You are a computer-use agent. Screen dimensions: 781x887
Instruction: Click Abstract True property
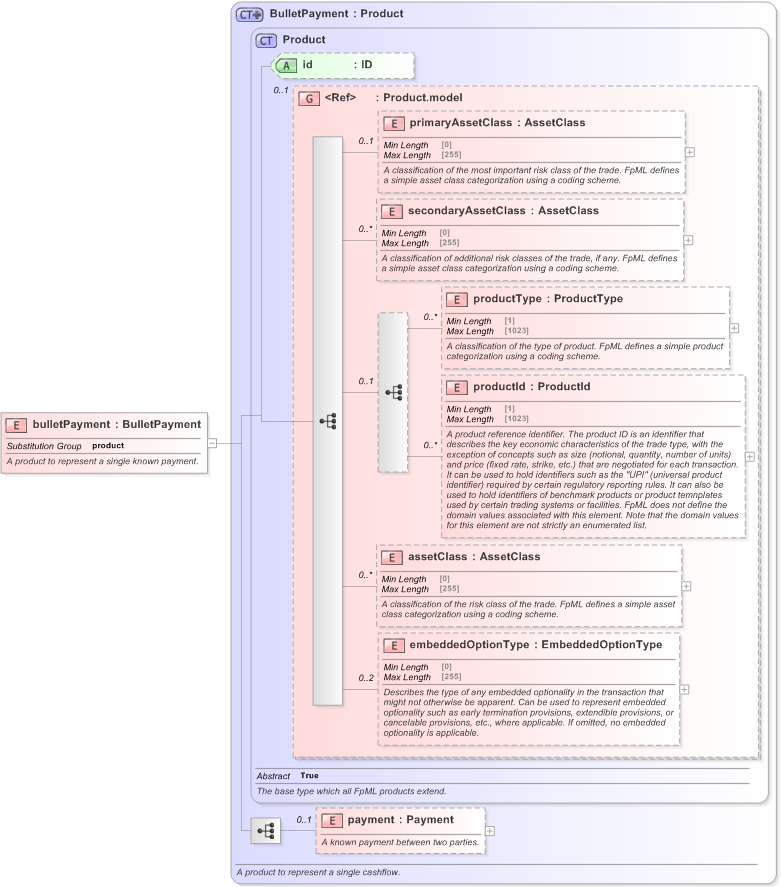coord(287,776)
